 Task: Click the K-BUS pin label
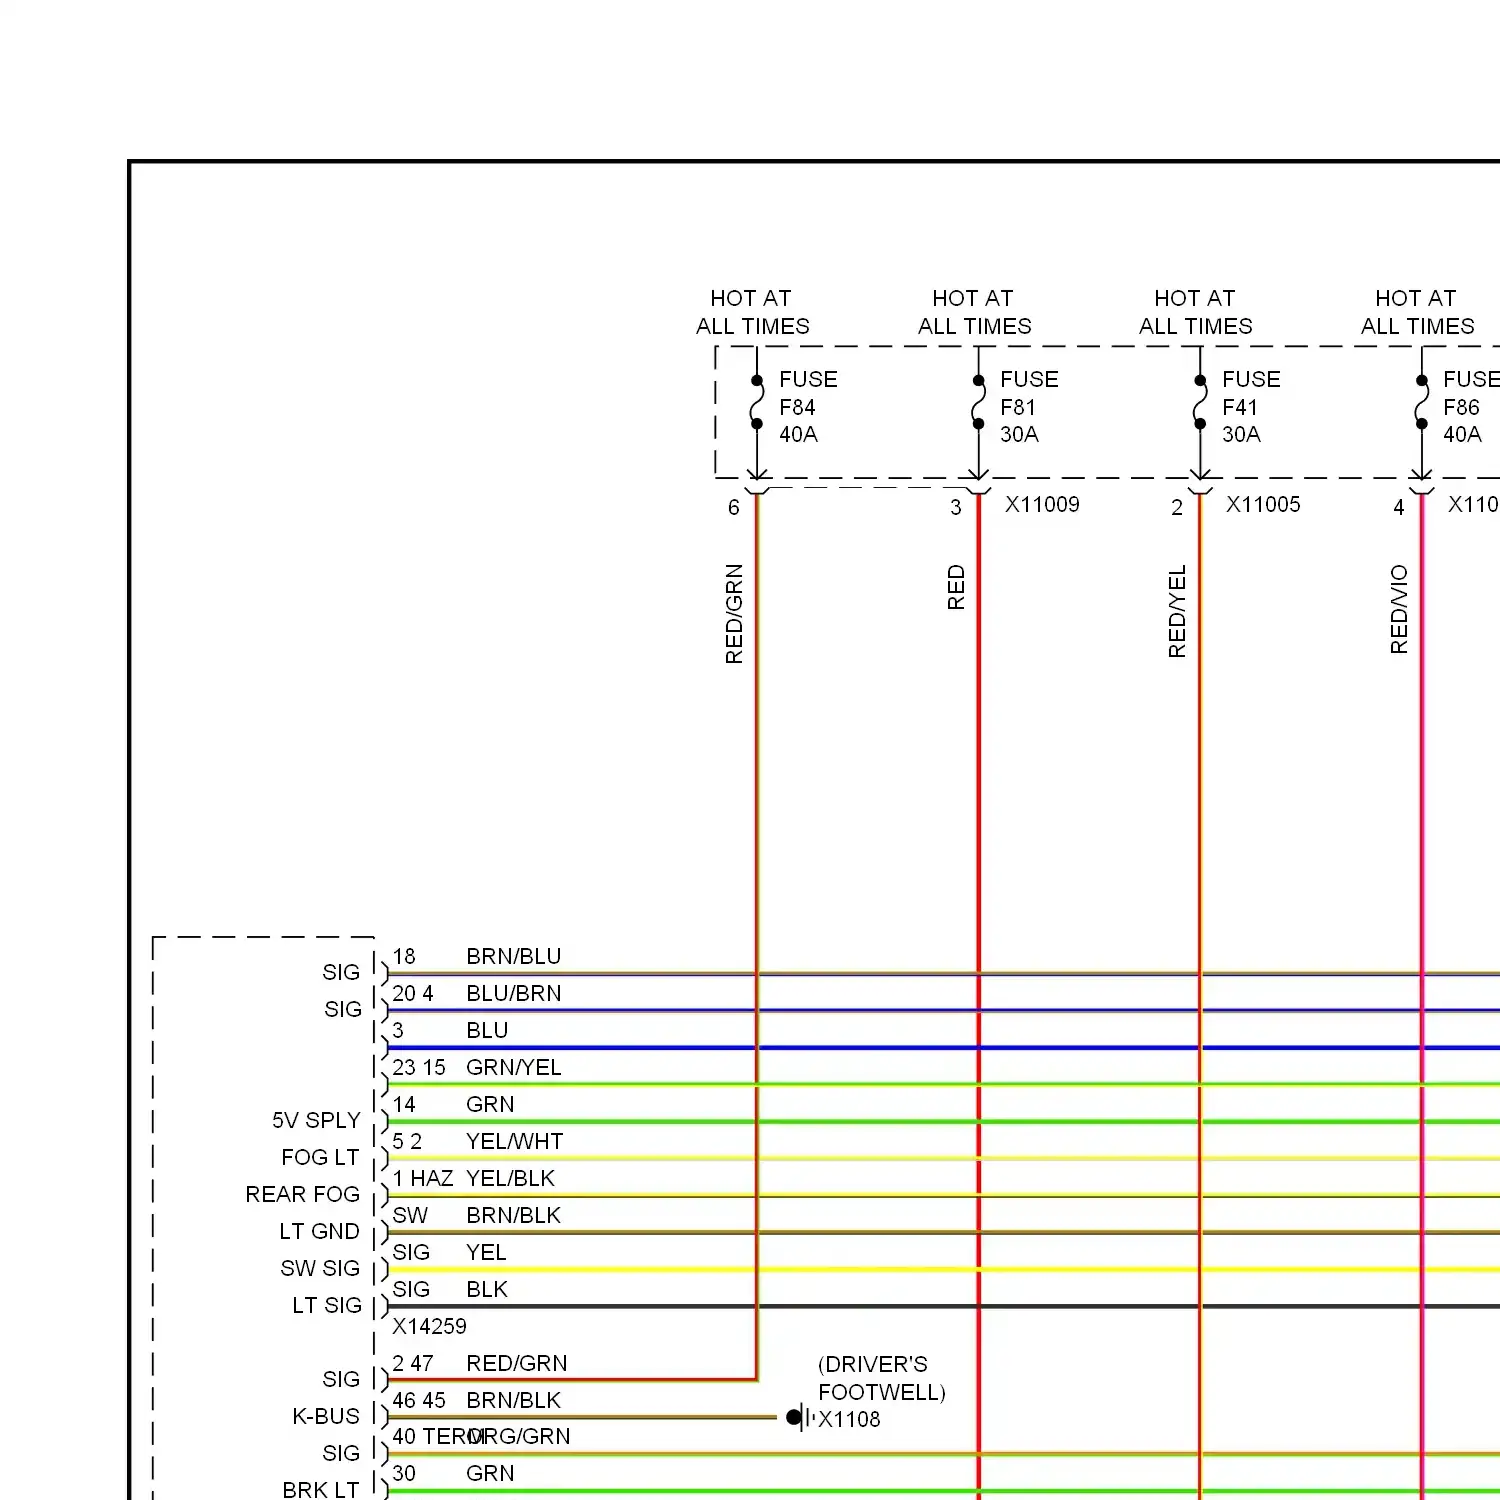(326, 1416)
